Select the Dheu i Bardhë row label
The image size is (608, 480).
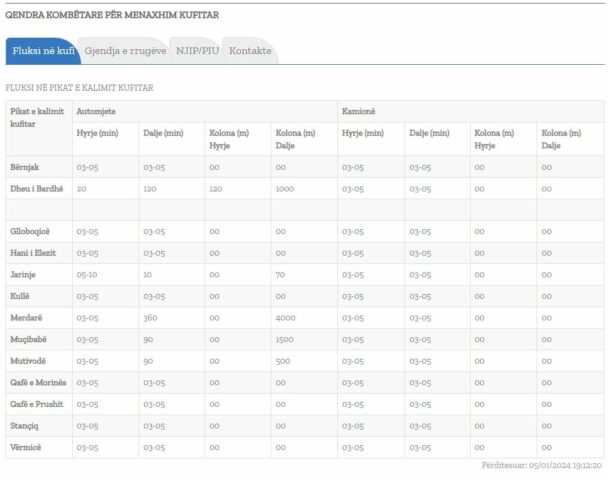click(x=37, y=188)
